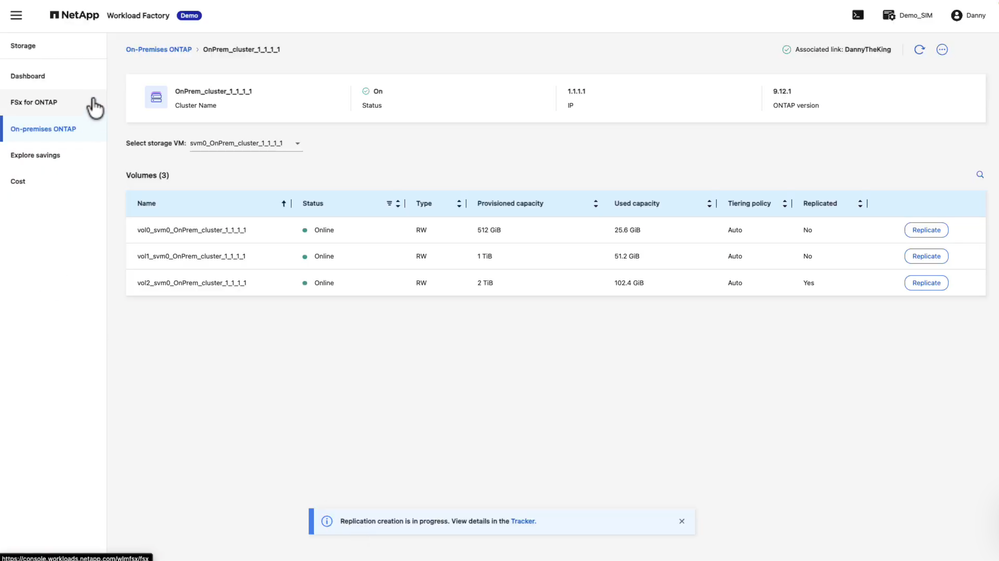Open the more options ellipsis menu
The image size is (999, 561).
tap(942, 50)
